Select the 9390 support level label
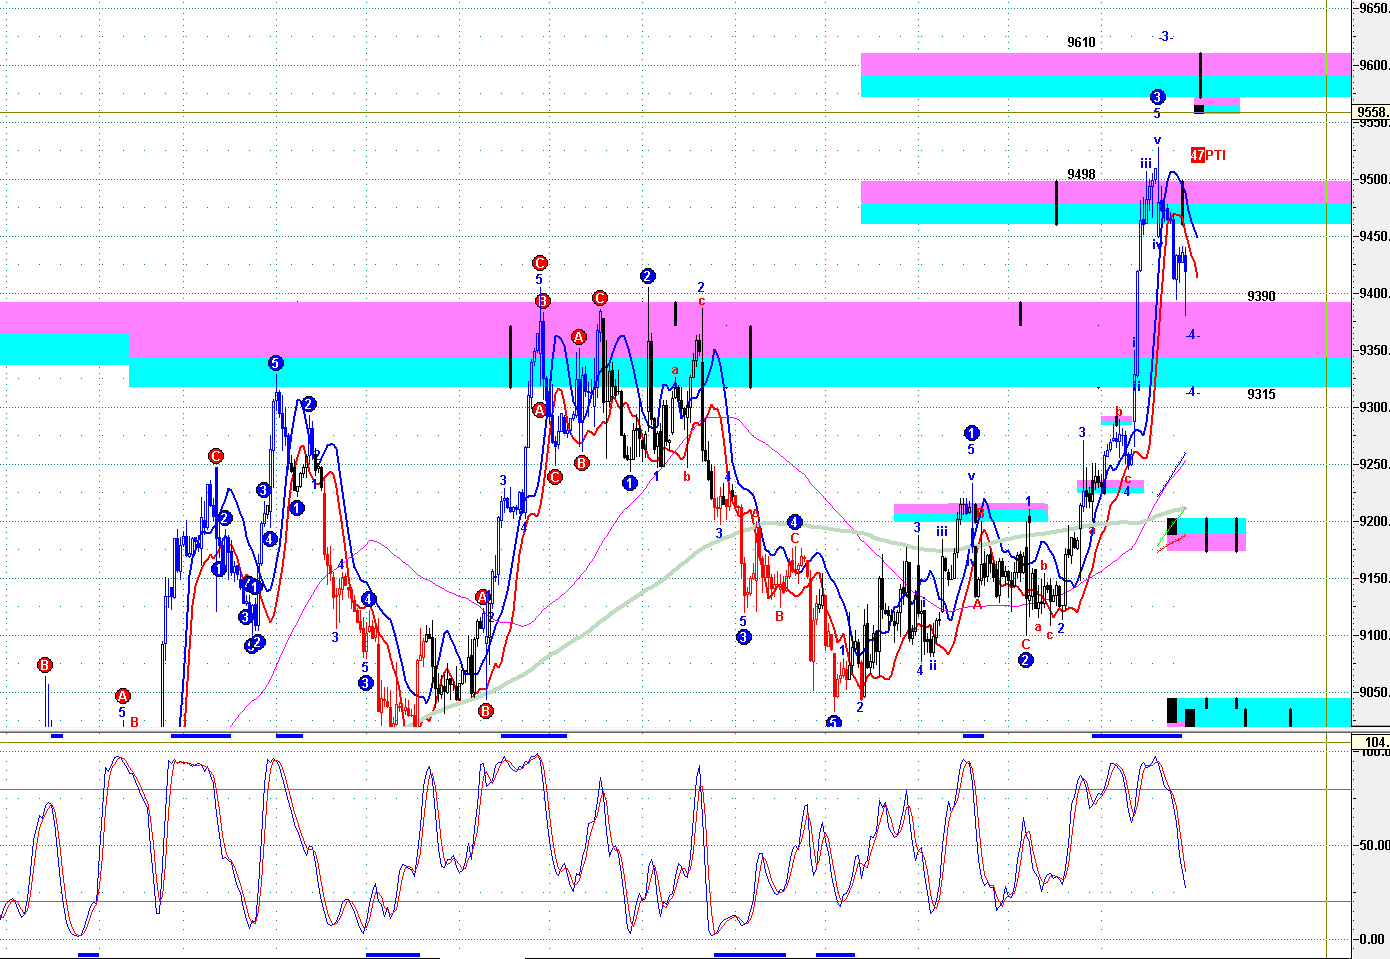 click(1261, 297)
